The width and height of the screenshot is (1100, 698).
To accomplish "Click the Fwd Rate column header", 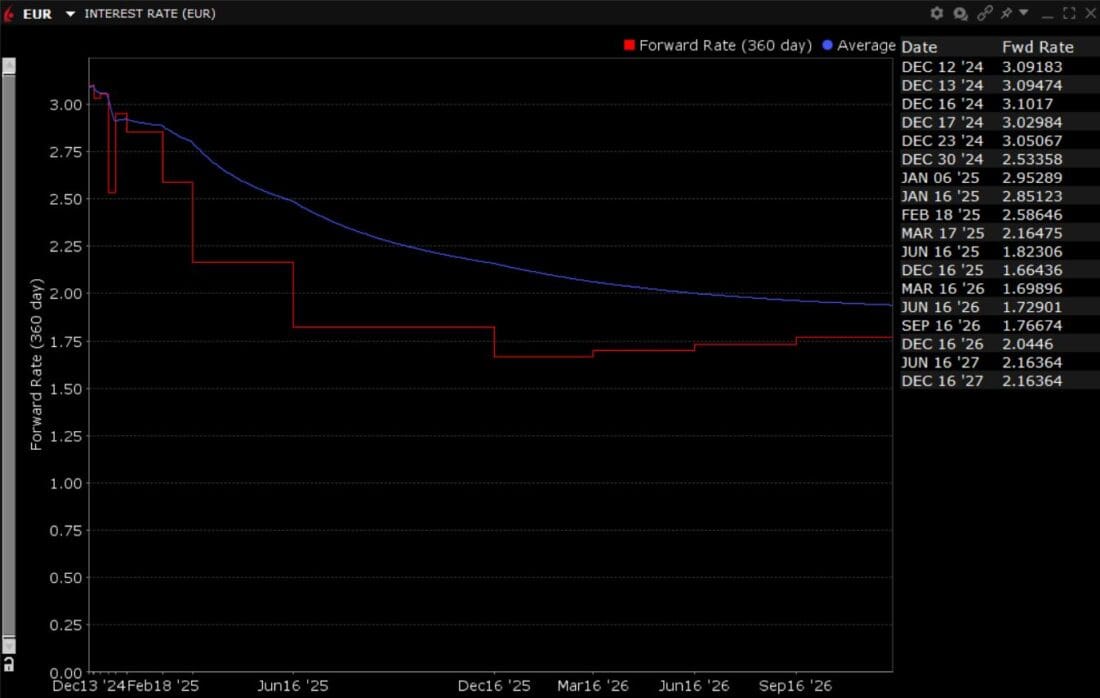I will [x=1038, y=47].
